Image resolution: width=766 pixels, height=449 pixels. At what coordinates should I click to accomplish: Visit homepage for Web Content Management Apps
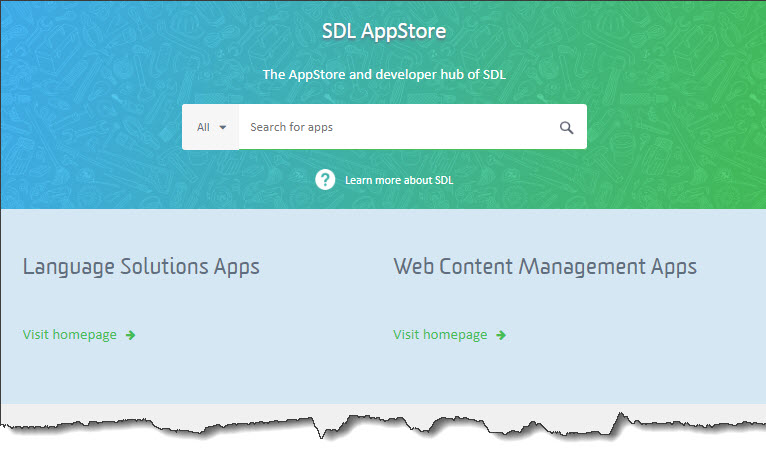(440, 335)
